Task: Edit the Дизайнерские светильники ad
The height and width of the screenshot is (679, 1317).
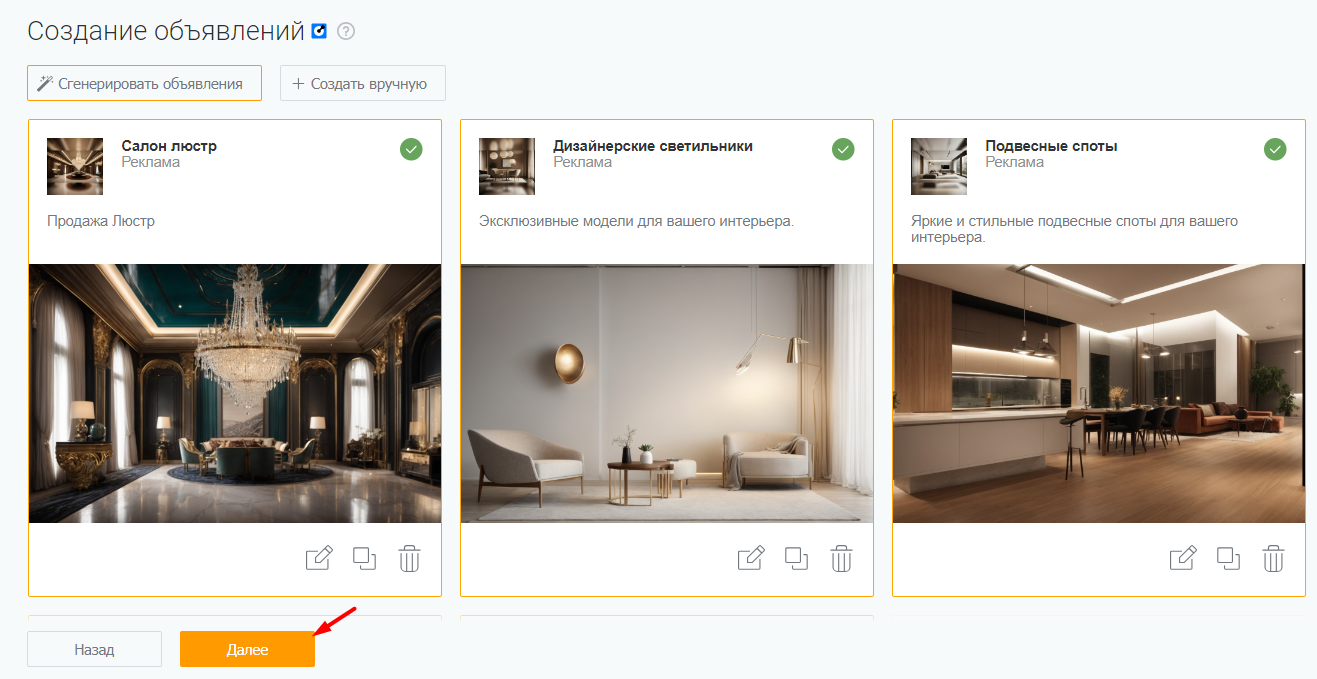Action: click(x=750, y=558)
